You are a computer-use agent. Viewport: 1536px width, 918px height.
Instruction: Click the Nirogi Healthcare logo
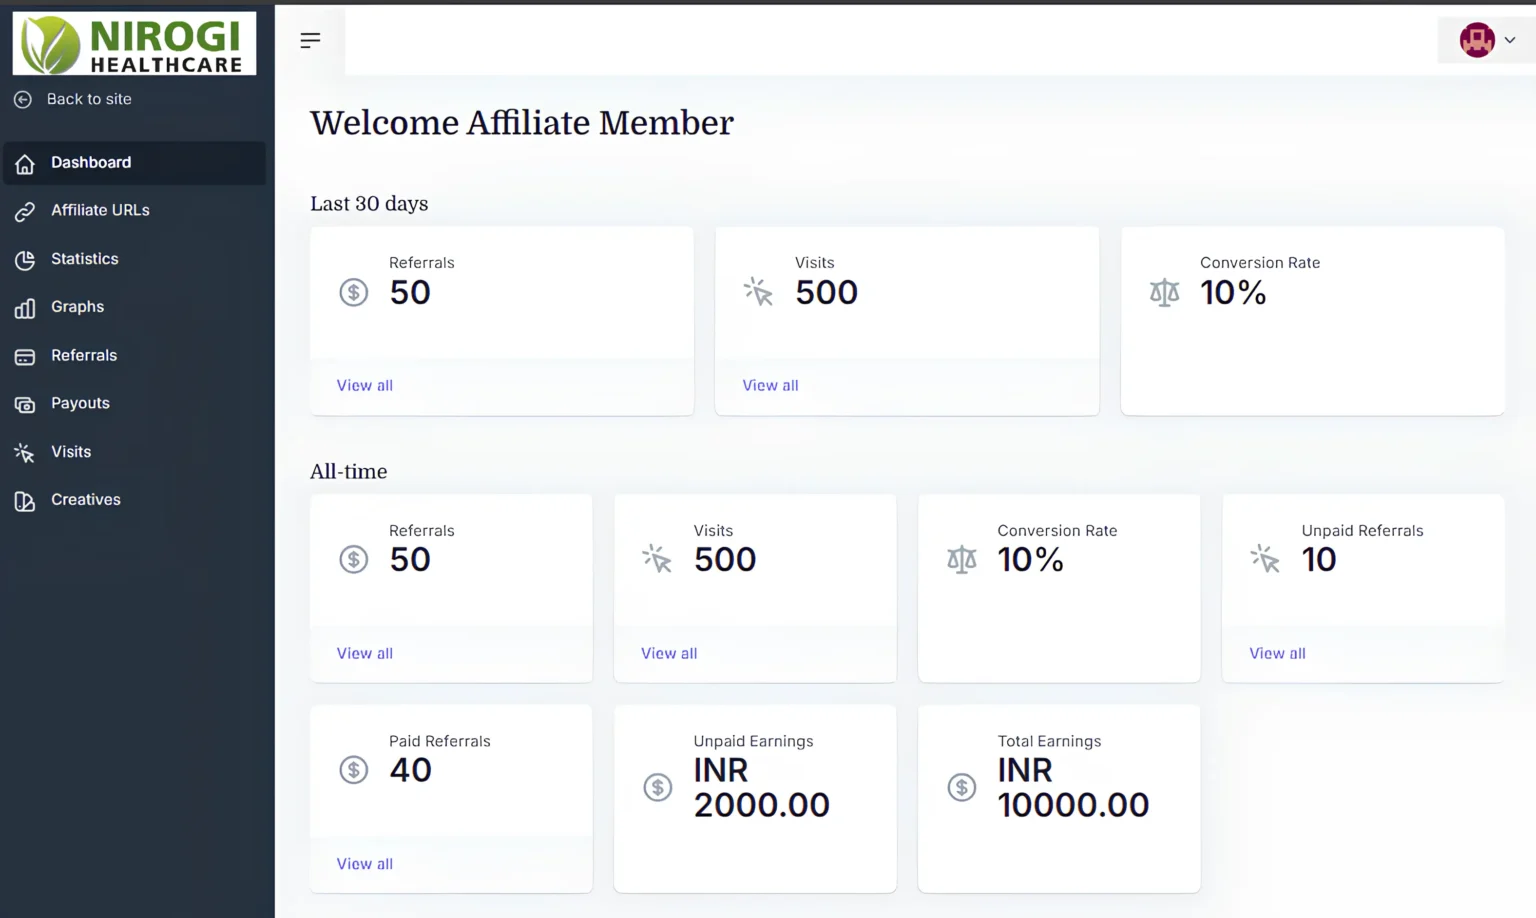[134, 43]
